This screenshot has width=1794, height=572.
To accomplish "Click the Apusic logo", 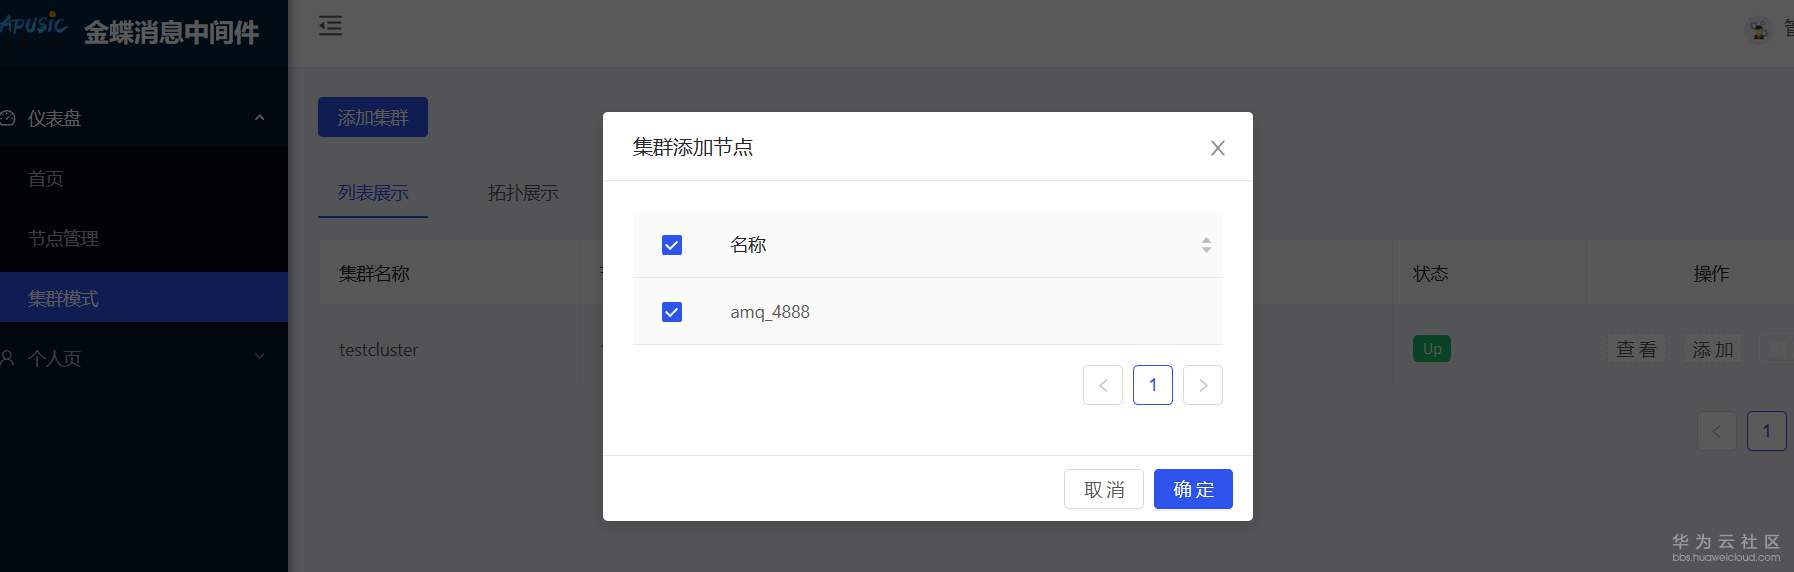I will point(34,26).
